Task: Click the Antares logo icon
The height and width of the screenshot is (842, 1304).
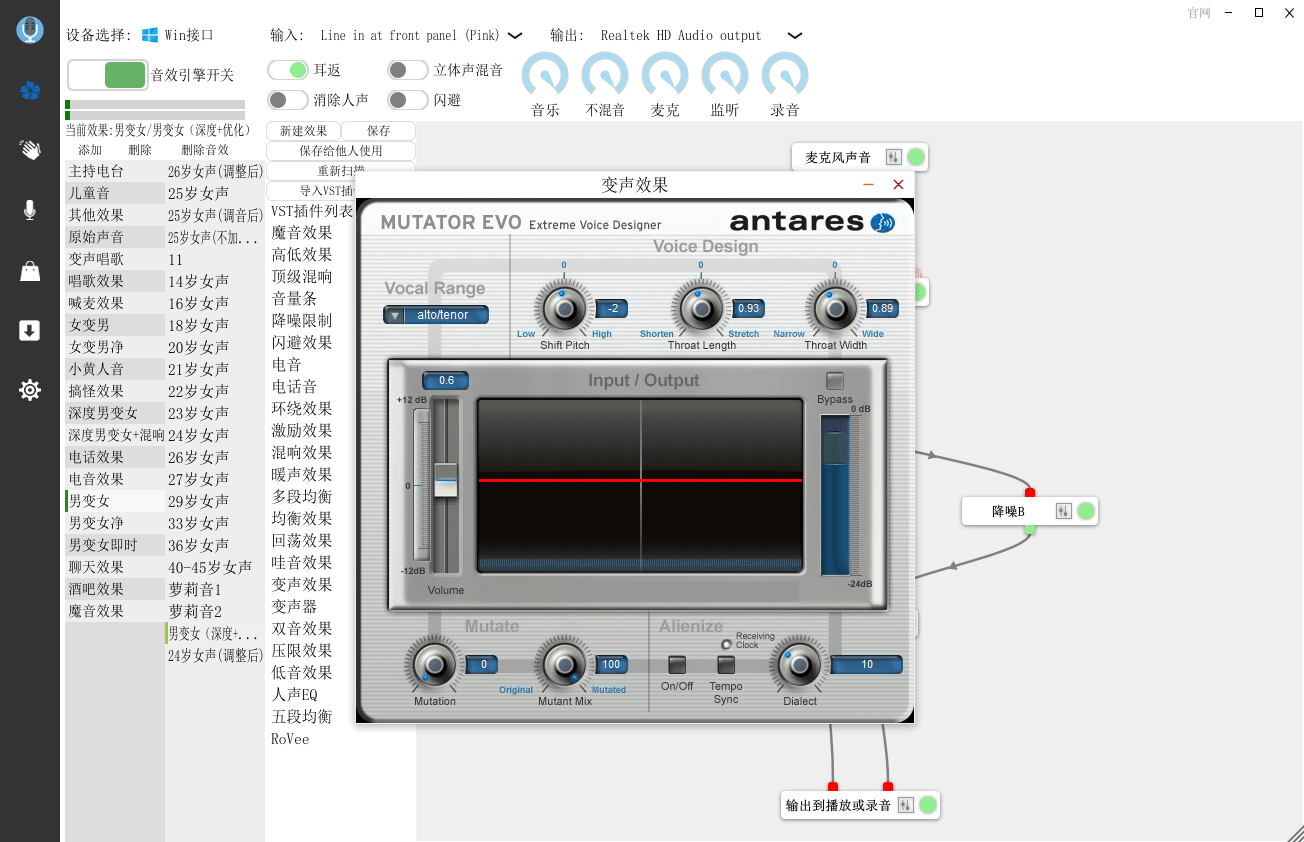Action: click(882, 222)
